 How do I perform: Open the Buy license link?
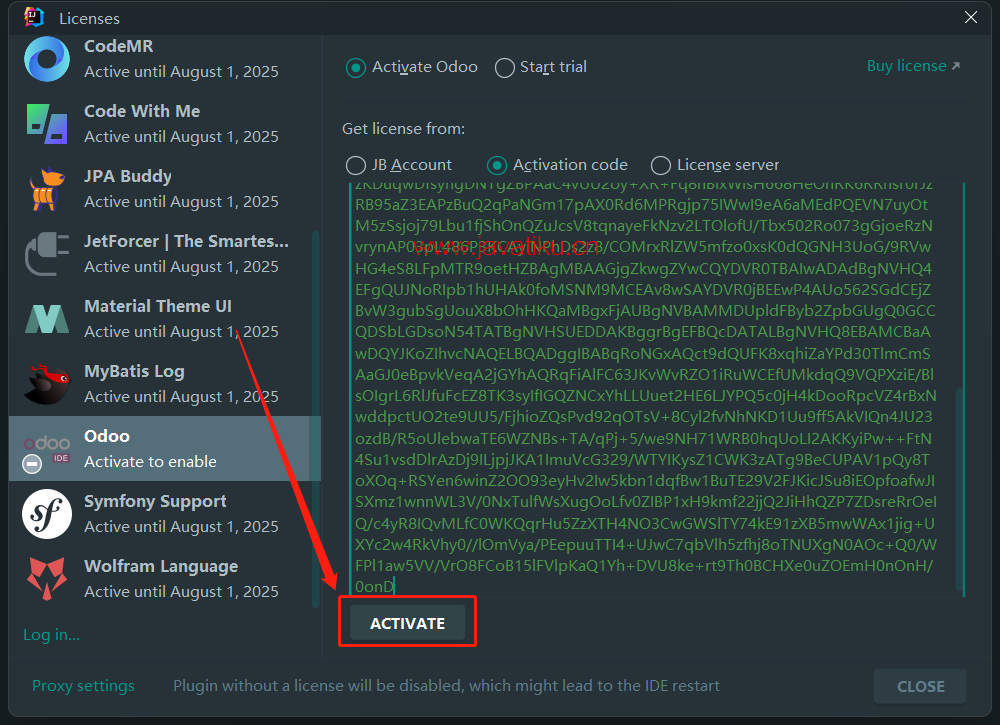[x=913, y=66]
